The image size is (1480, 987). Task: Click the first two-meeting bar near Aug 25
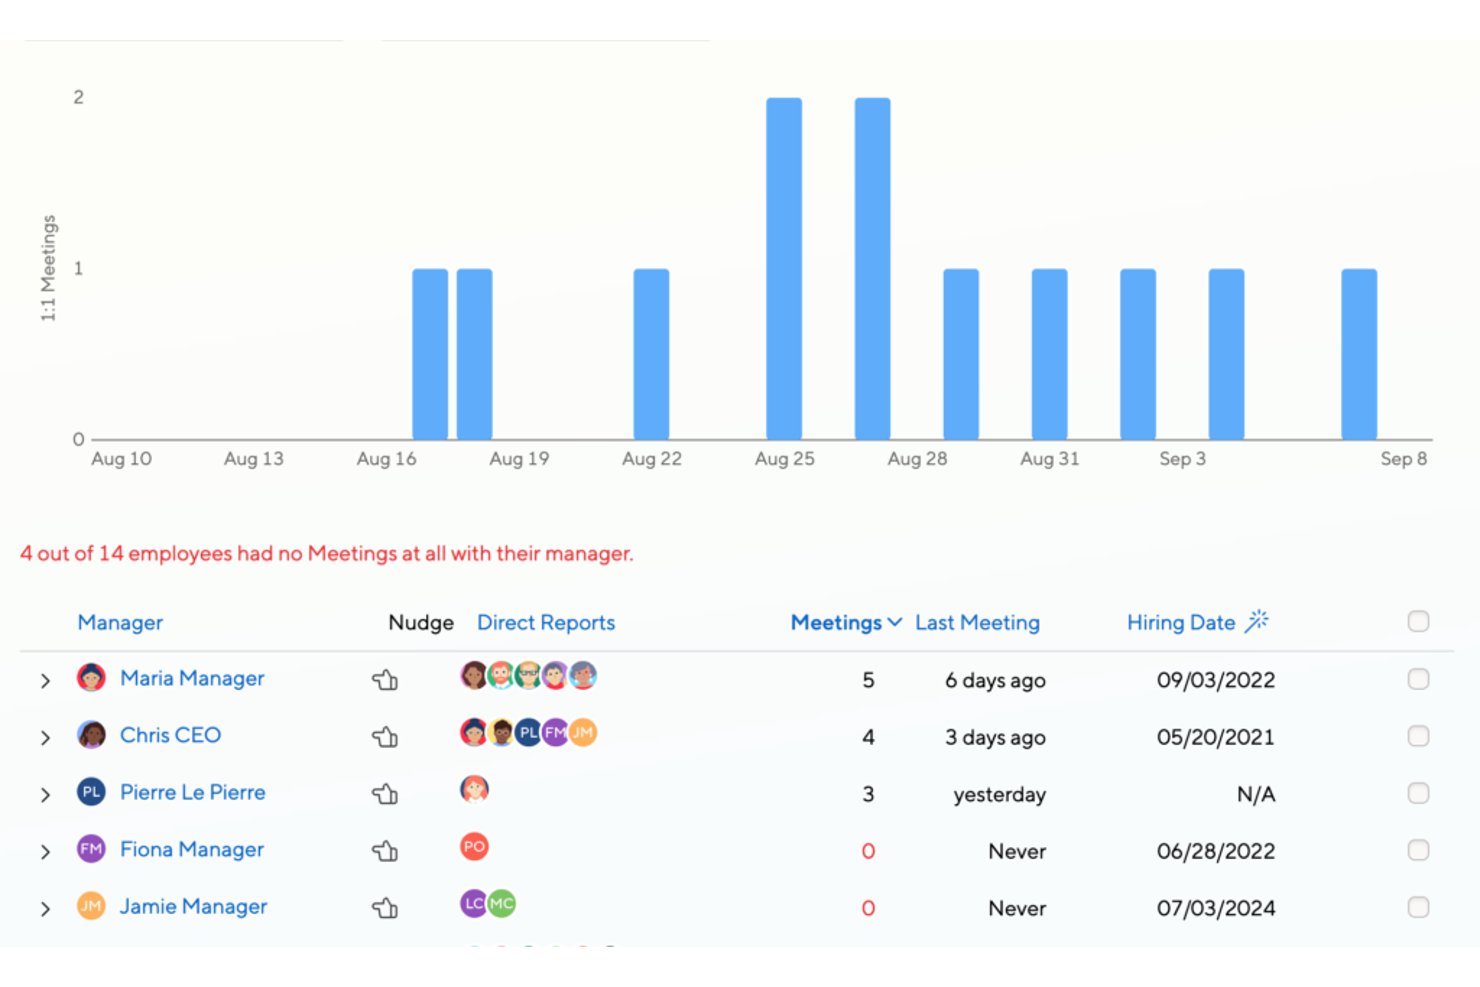pos(784,268)
